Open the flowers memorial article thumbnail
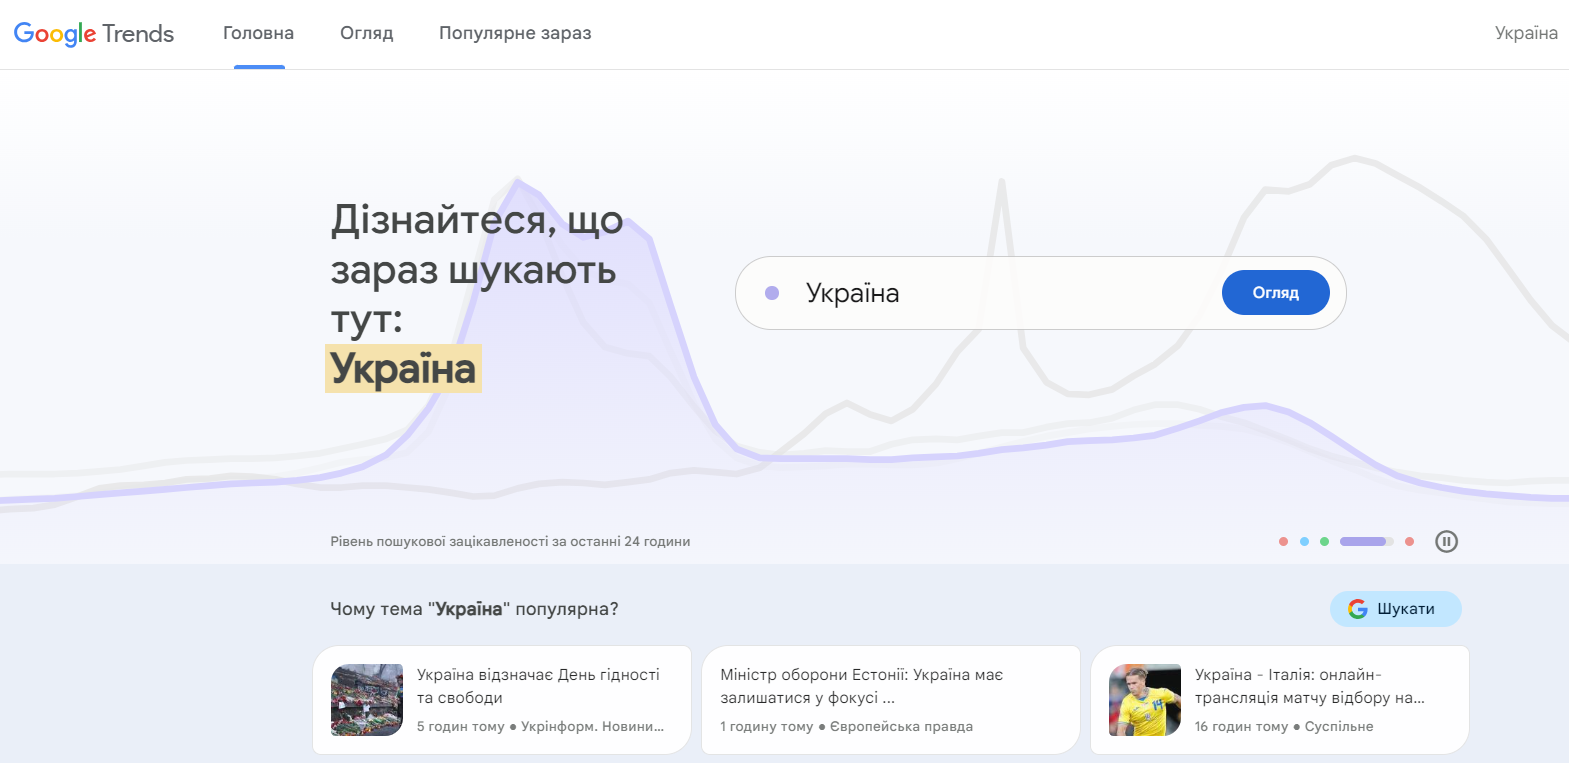Image resolution: width=1569 pixels, height=763 pixels. [367, 700]
